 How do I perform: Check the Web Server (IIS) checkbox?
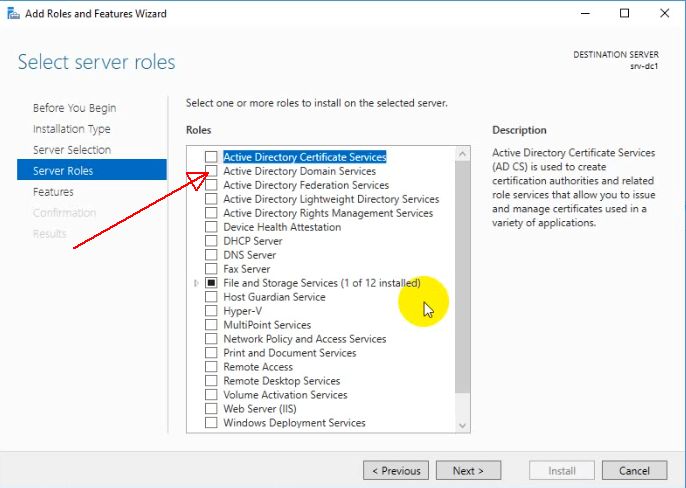(211, 409)
